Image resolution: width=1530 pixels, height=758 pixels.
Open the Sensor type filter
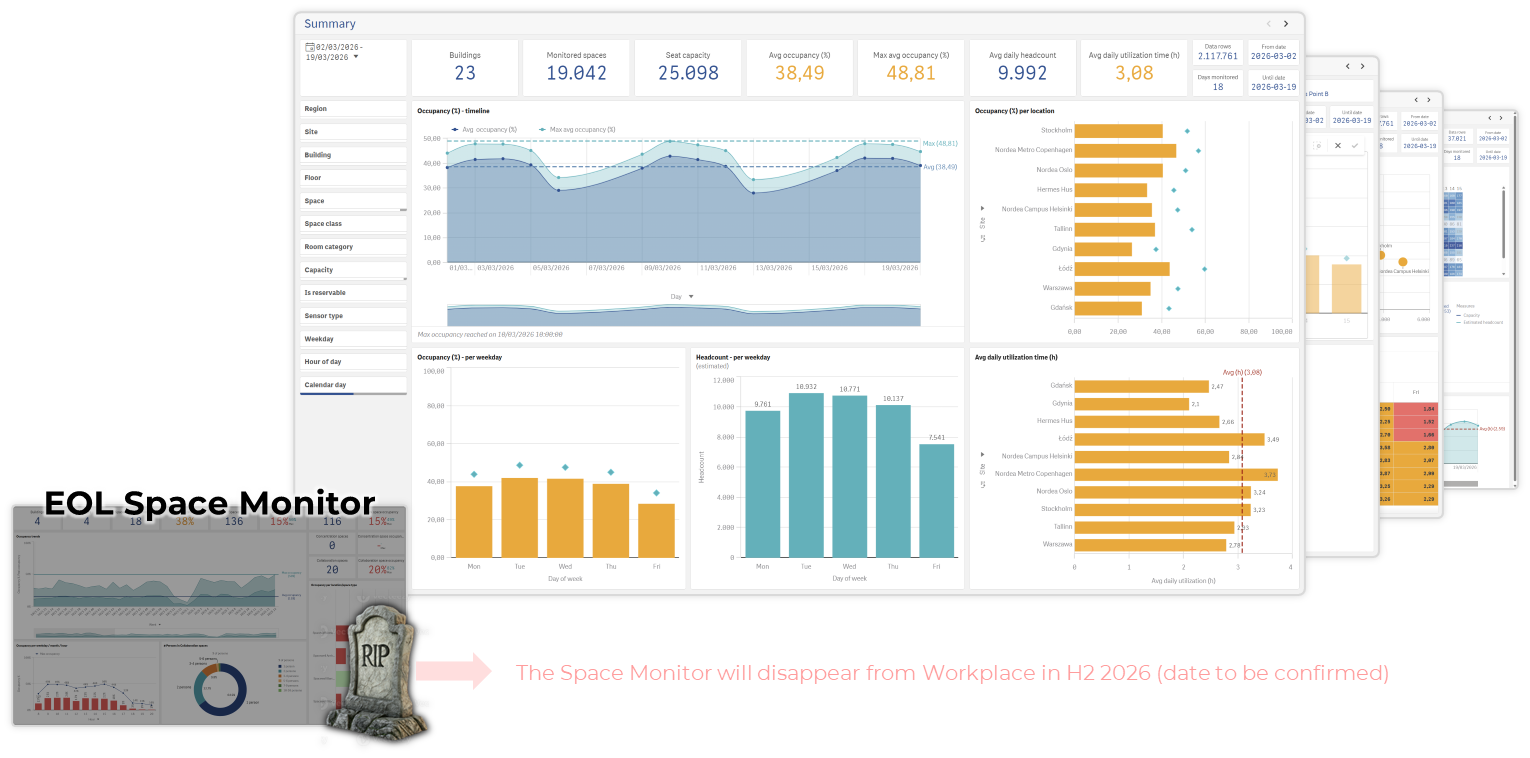point(353,316)
